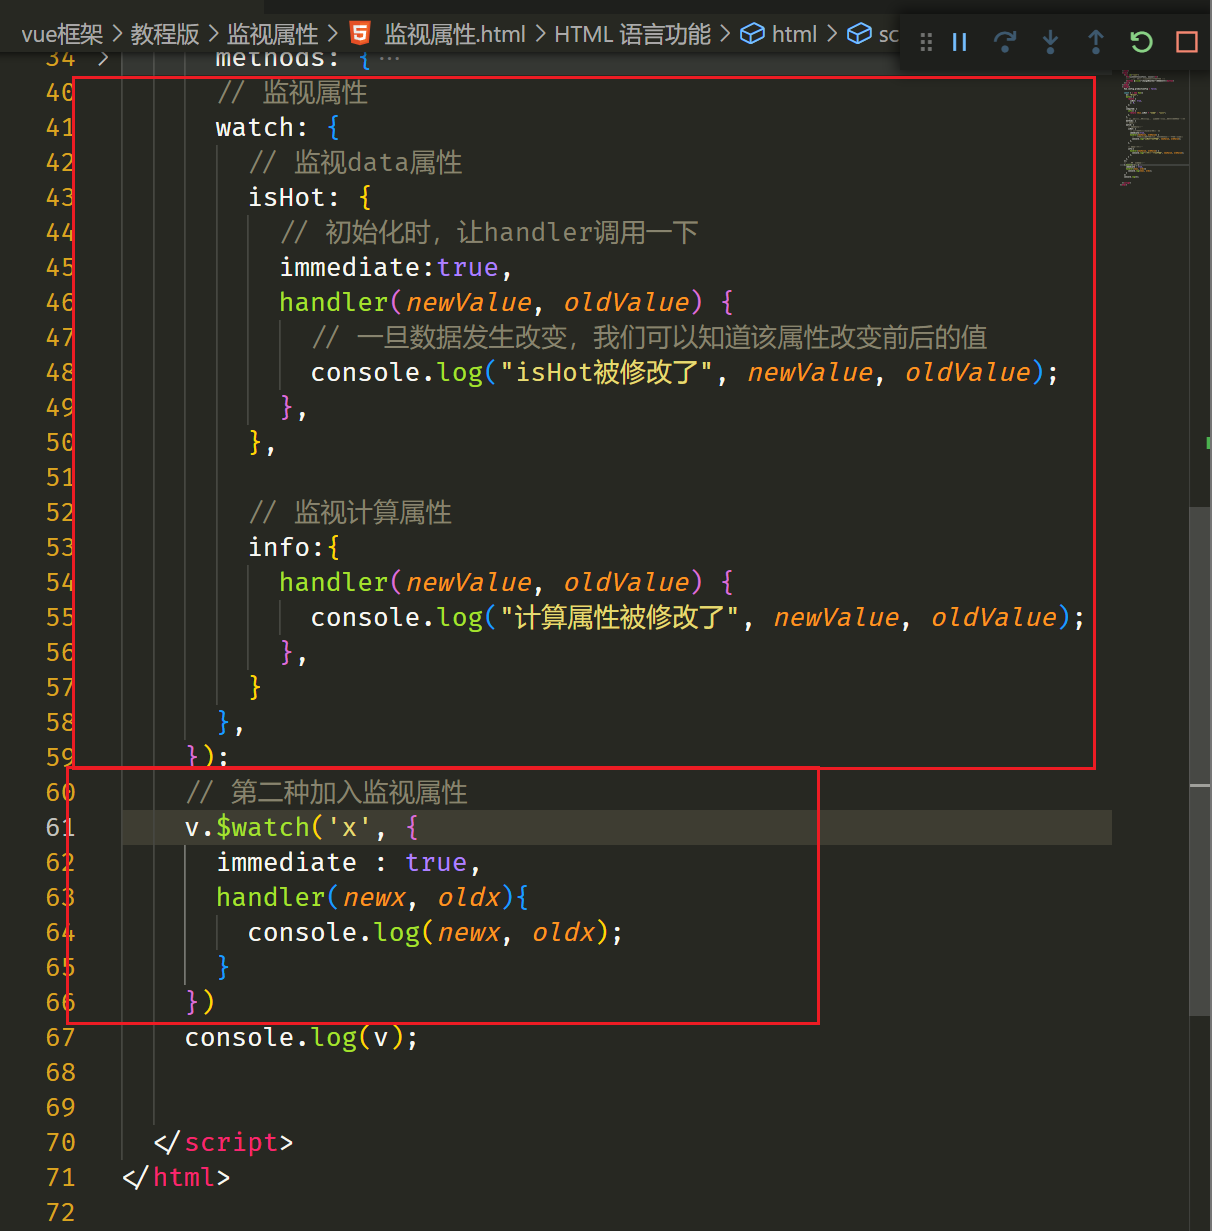Click line number 61 in the gutter
Viewport: 1212px width, 1231px height.
pos(60,827)
